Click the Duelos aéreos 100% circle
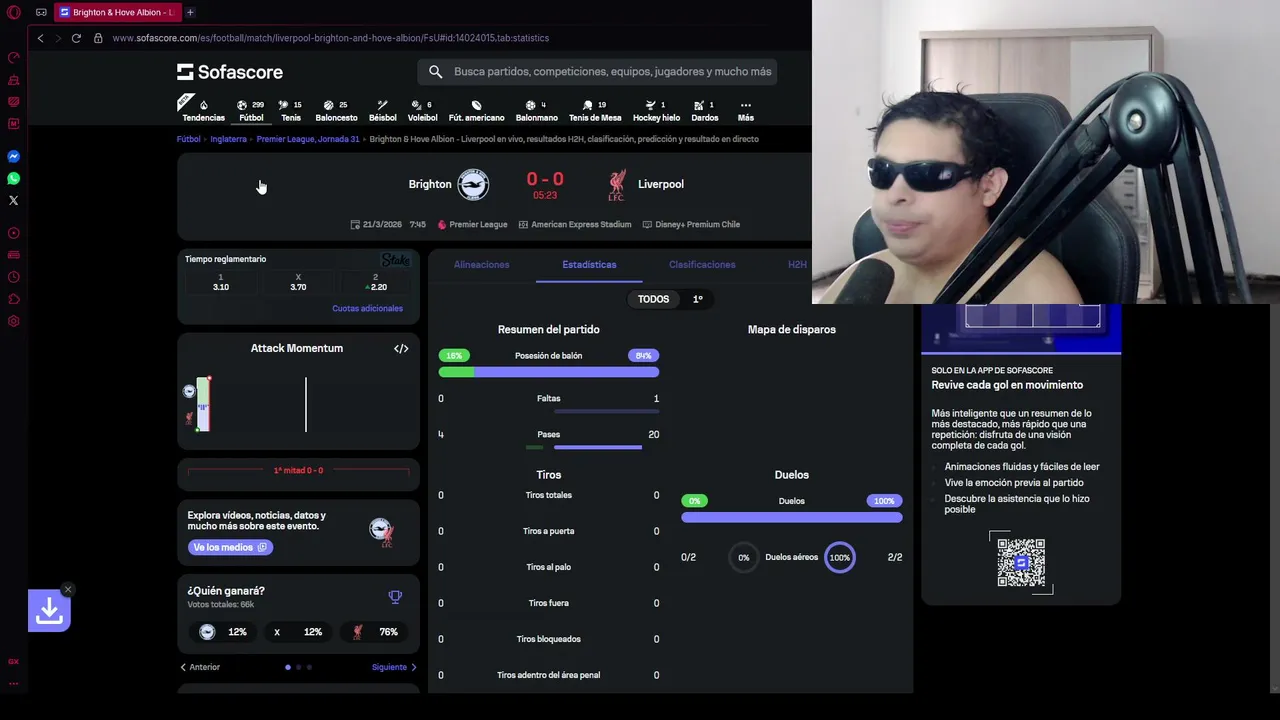The image size is (1280, 720). tap(840, 557)
